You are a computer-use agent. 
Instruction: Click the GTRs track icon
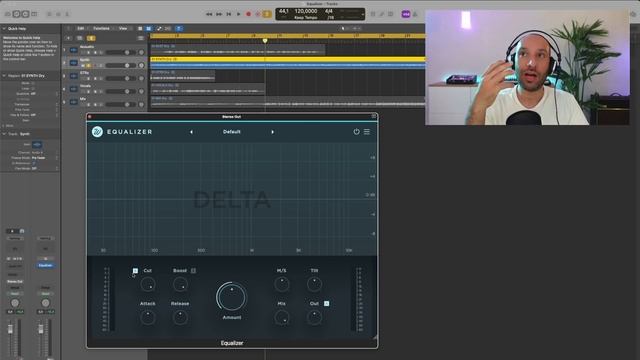(x=73, y=76)
